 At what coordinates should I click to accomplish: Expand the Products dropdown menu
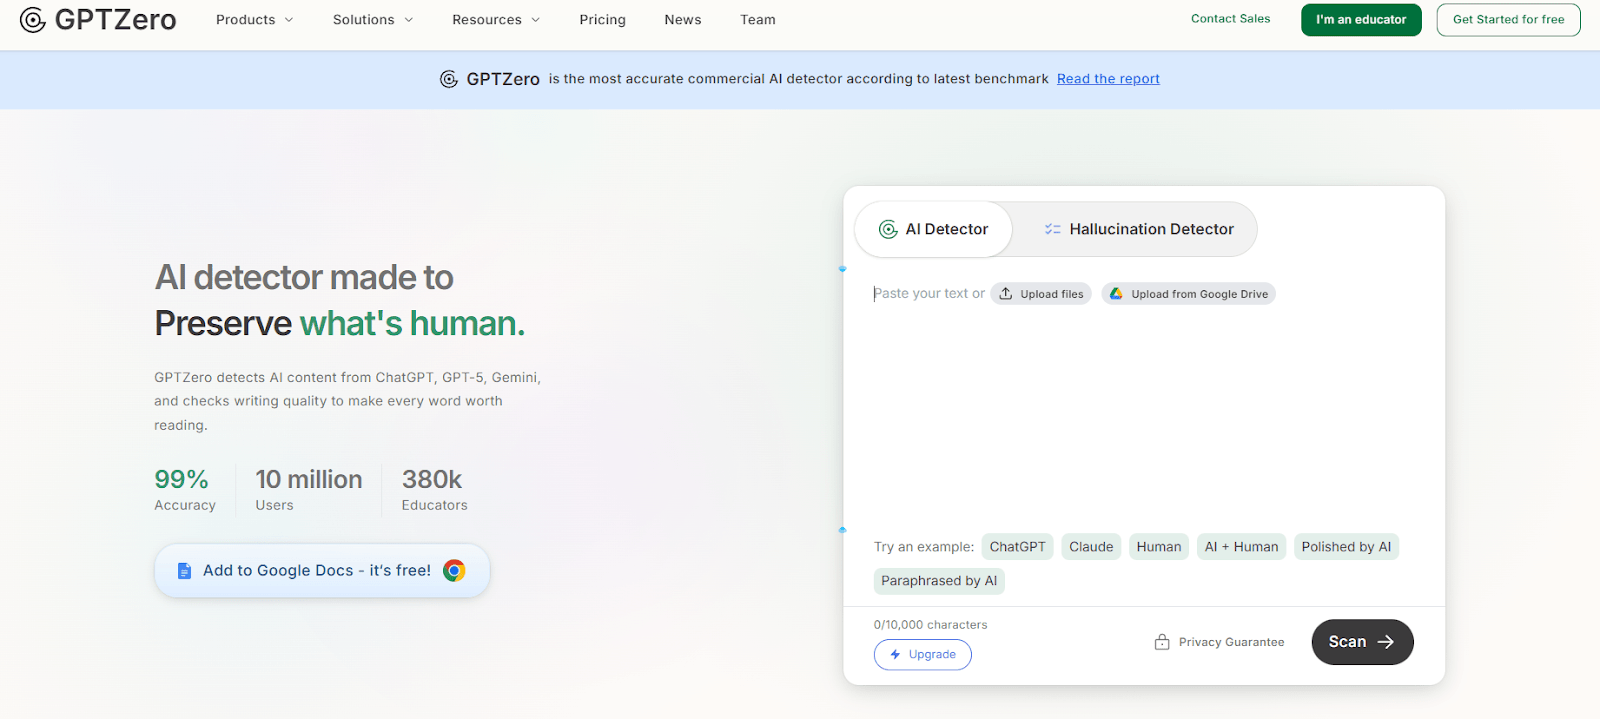tap(255, 20)
